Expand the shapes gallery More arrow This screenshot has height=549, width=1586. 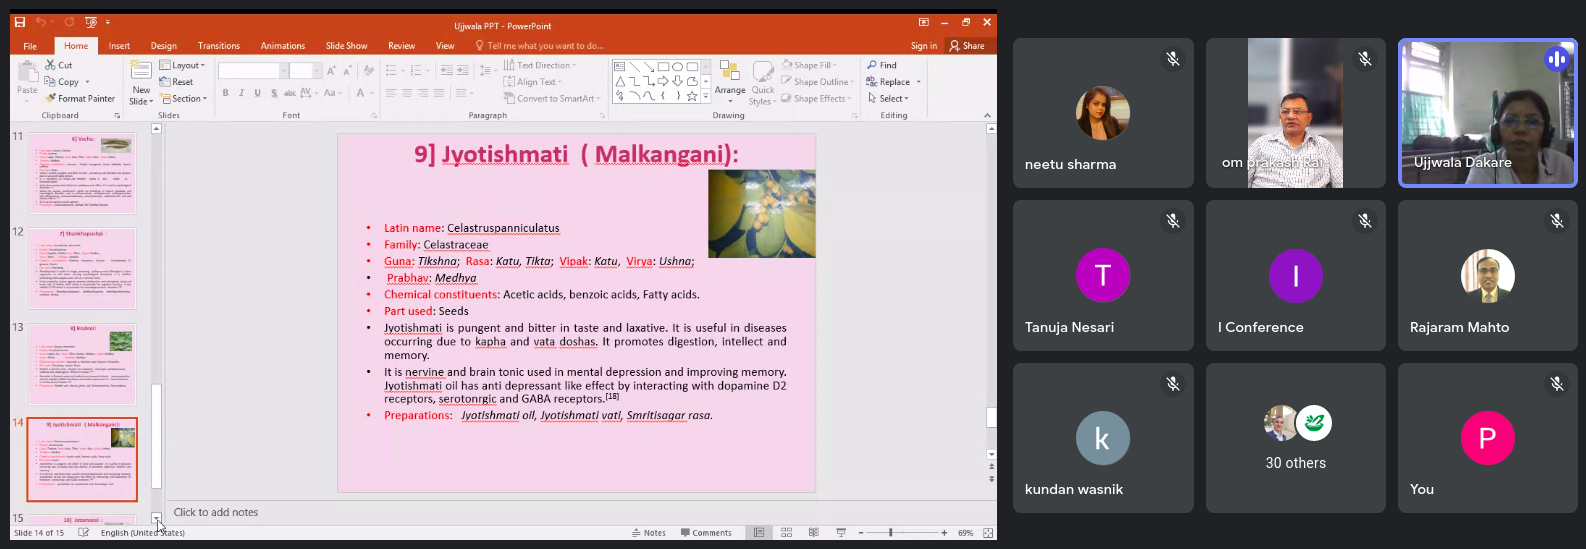[x=706, y=97]
